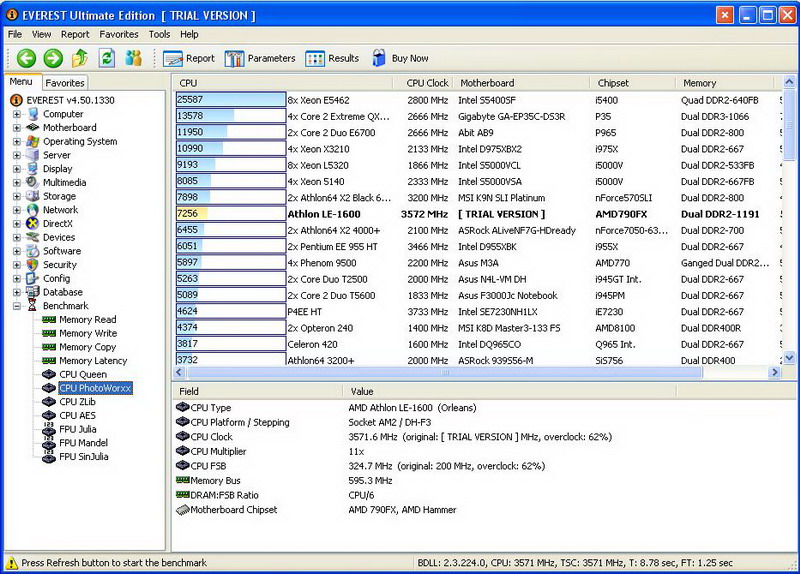
Task: Select the Server tree icon
Action: click(33, 155)
